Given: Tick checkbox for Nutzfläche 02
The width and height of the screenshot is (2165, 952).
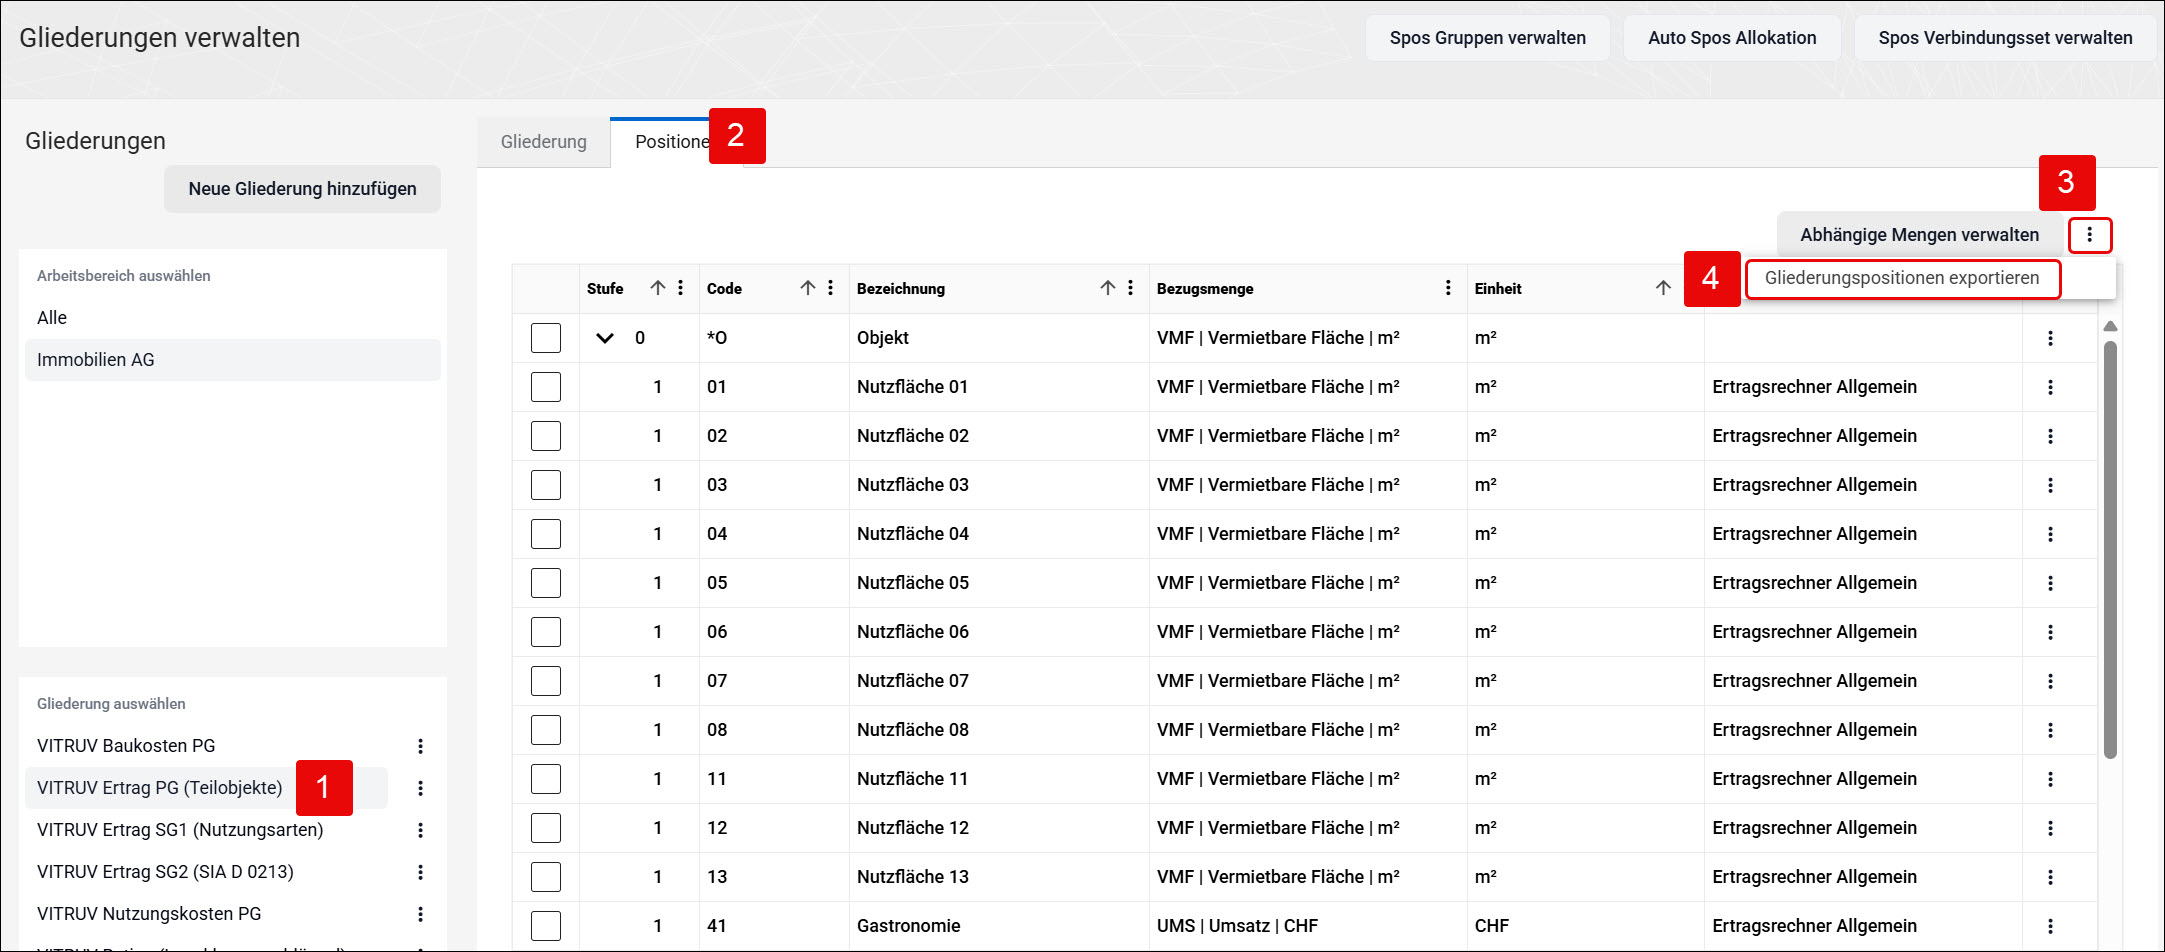Looking at the screenshot, I should point(546,436).
